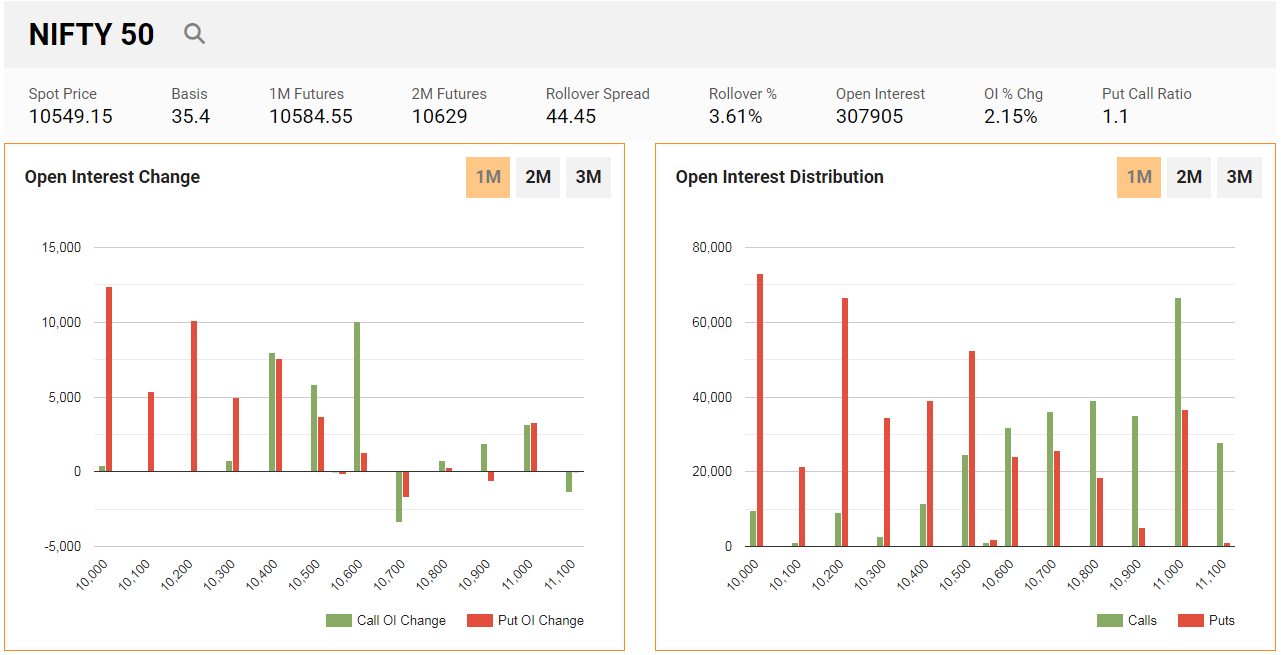
Task: Click the search magnifier icon beside NIFTY 50
Action: click(x=194, y=34)
